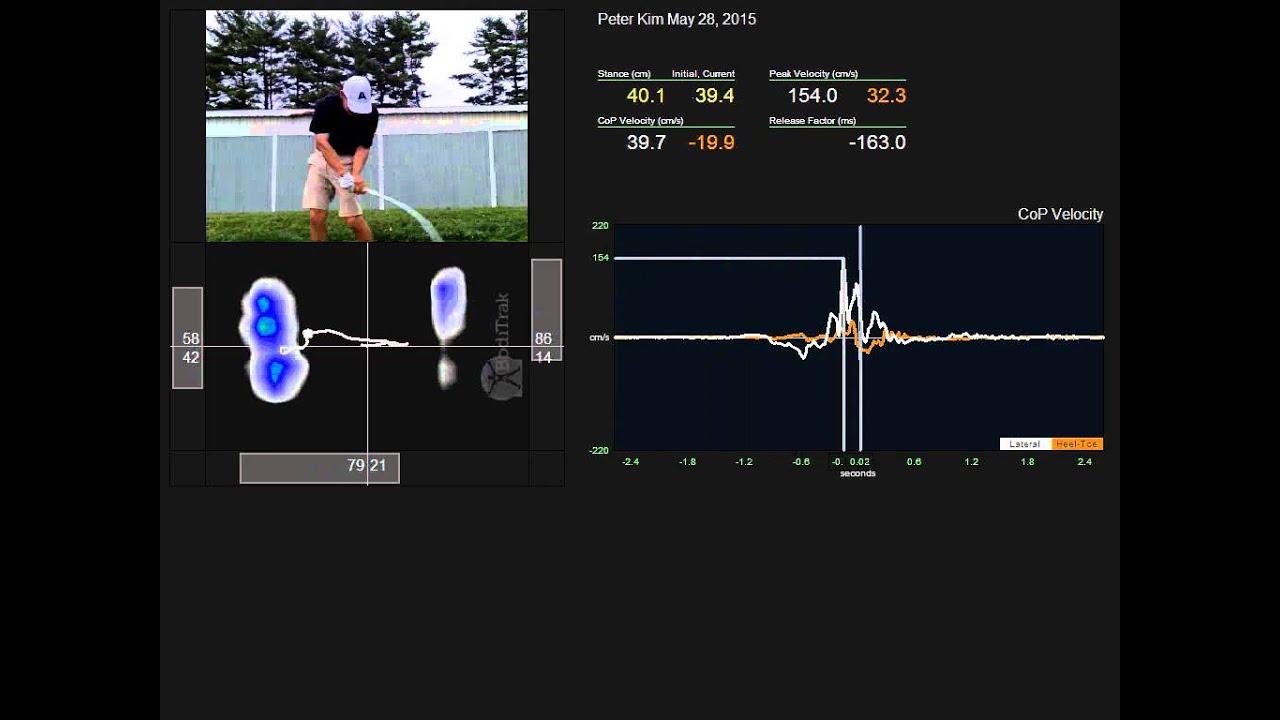Click the orange CoP velocity value -19.9
The height and width of the screenshot is (720, 1280).
point(711,143)
